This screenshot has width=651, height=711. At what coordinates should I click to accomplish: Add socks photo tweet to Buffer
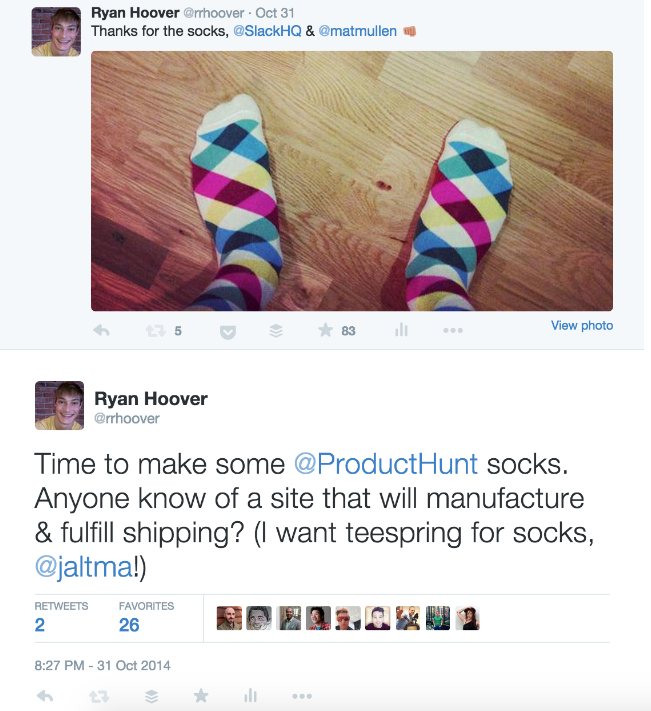click(277, 331)
